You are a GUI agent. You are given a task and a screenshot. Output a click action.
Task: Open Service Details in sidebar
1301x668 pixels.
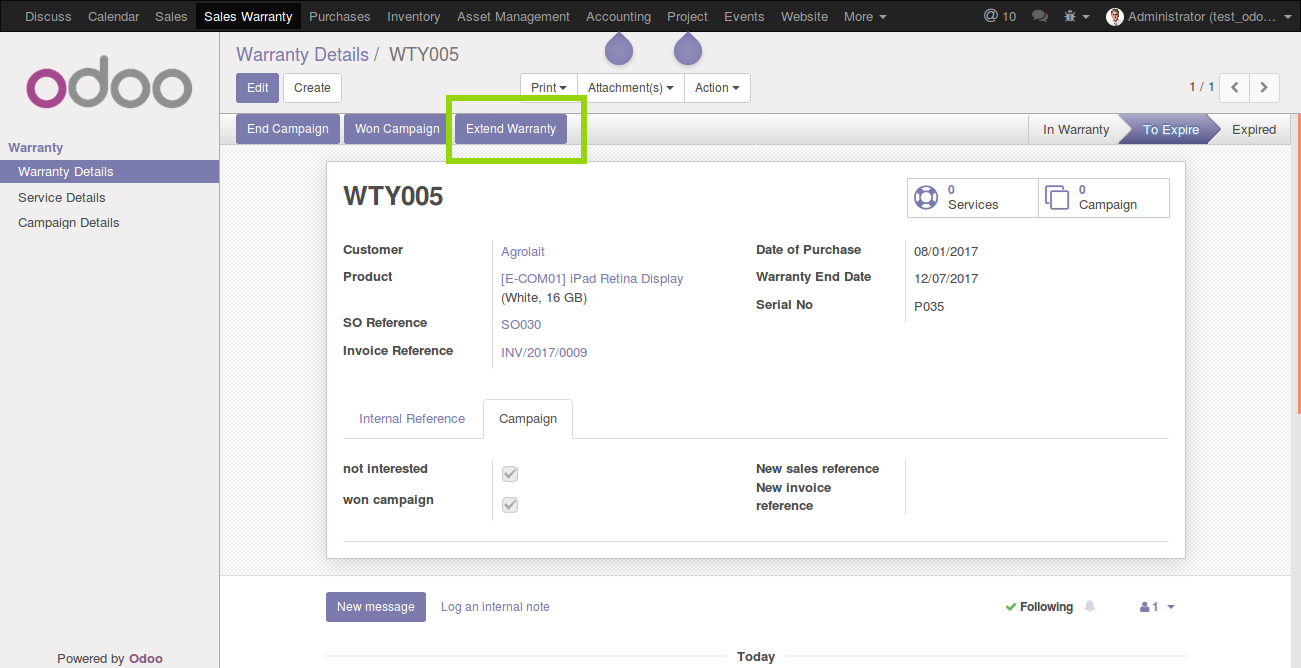[62, 197]
